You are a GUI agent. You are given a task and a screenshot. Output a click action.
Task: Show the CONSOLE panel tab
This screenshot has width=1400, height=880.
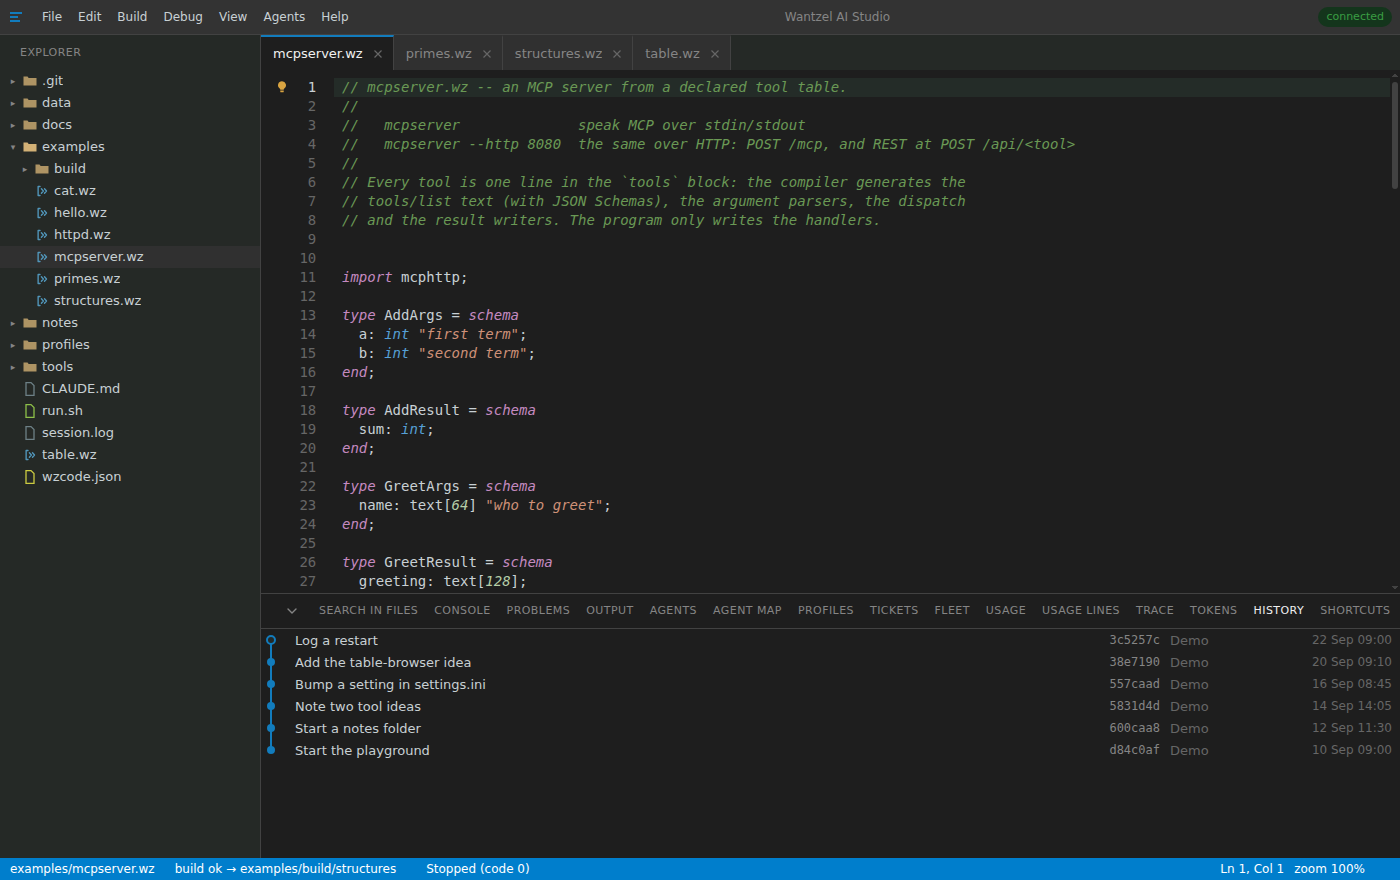click(462, 610)
